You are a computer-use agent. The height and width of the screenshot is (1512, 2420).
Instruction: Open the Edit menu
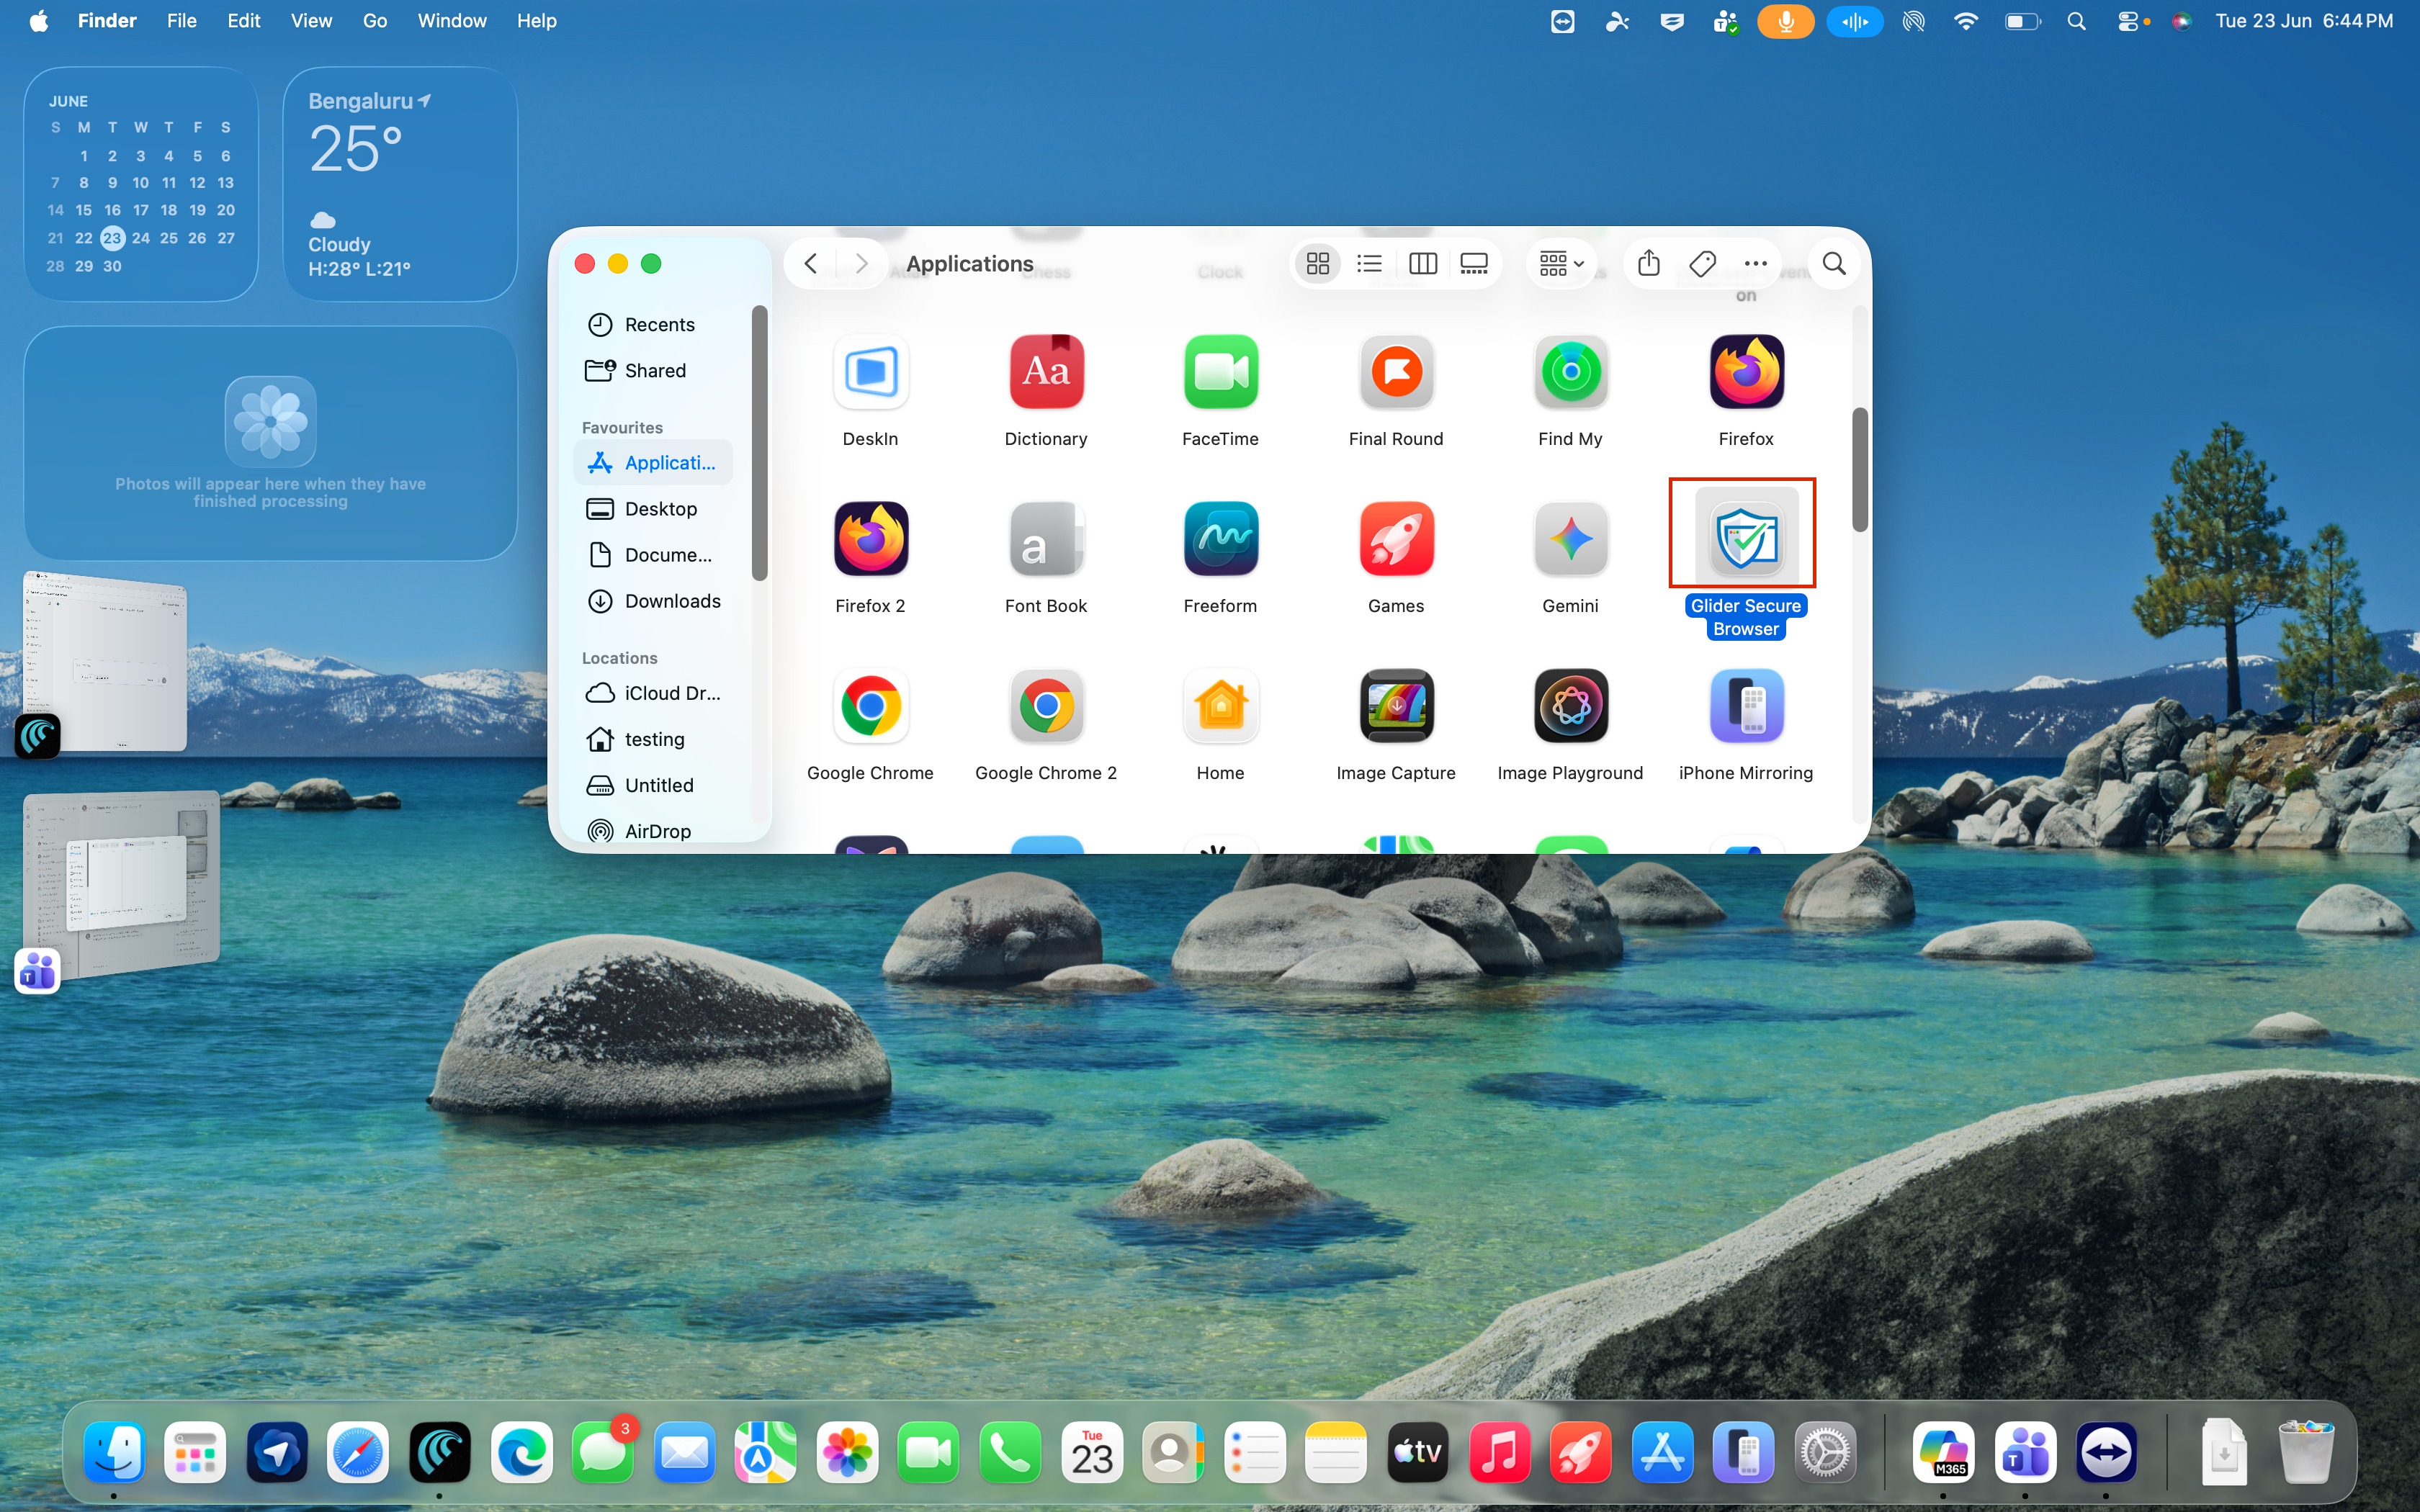tap(243, 21)
